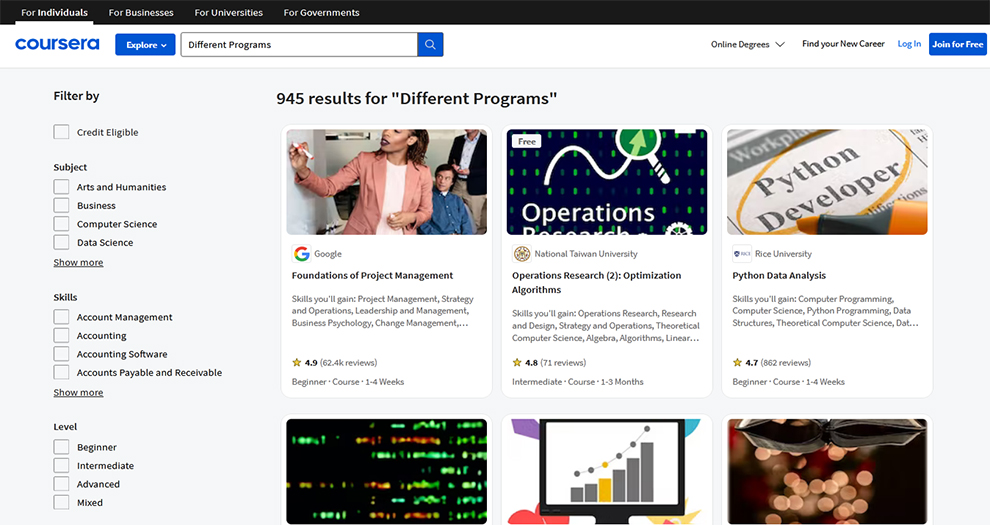Viewport: 990px width, 525px height.
Task: Click the Project Management whiteboard thumbnail
Action: point(386,182)
